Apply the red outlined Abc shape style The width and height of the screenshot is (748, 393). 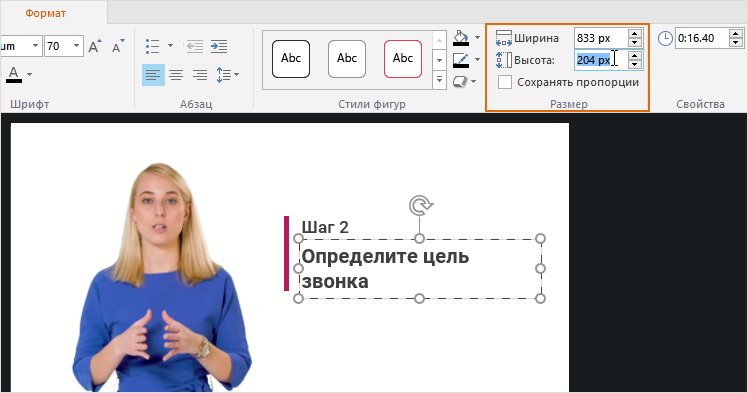pos(403,59)
